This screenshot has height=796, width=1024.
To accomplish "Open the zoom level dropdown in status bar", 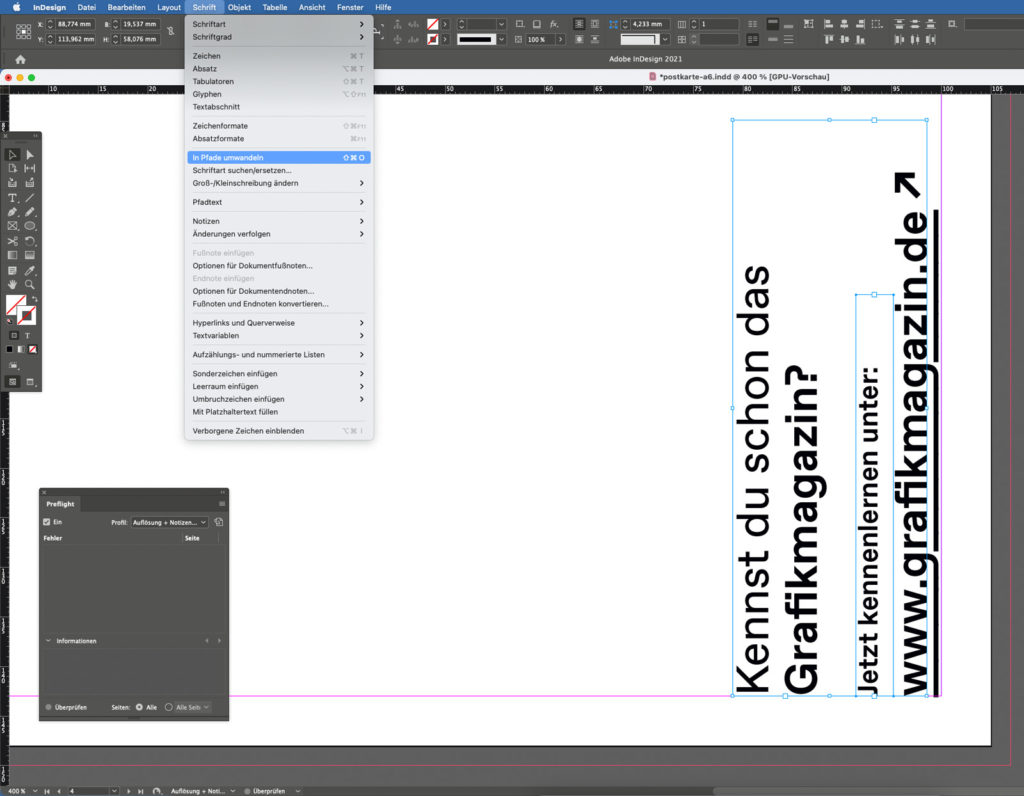I will click(35, 791).
